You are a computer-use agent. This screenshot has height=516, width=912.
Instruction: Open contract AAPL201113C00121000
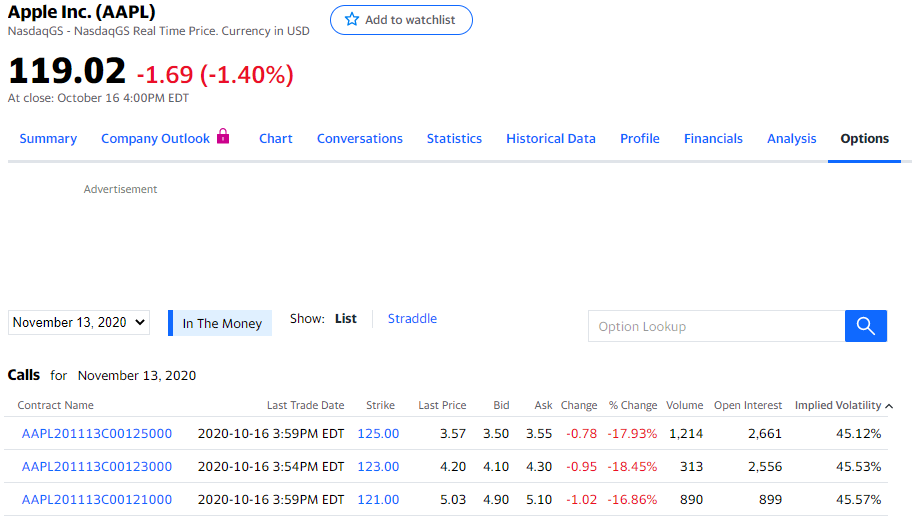[97, 500]
